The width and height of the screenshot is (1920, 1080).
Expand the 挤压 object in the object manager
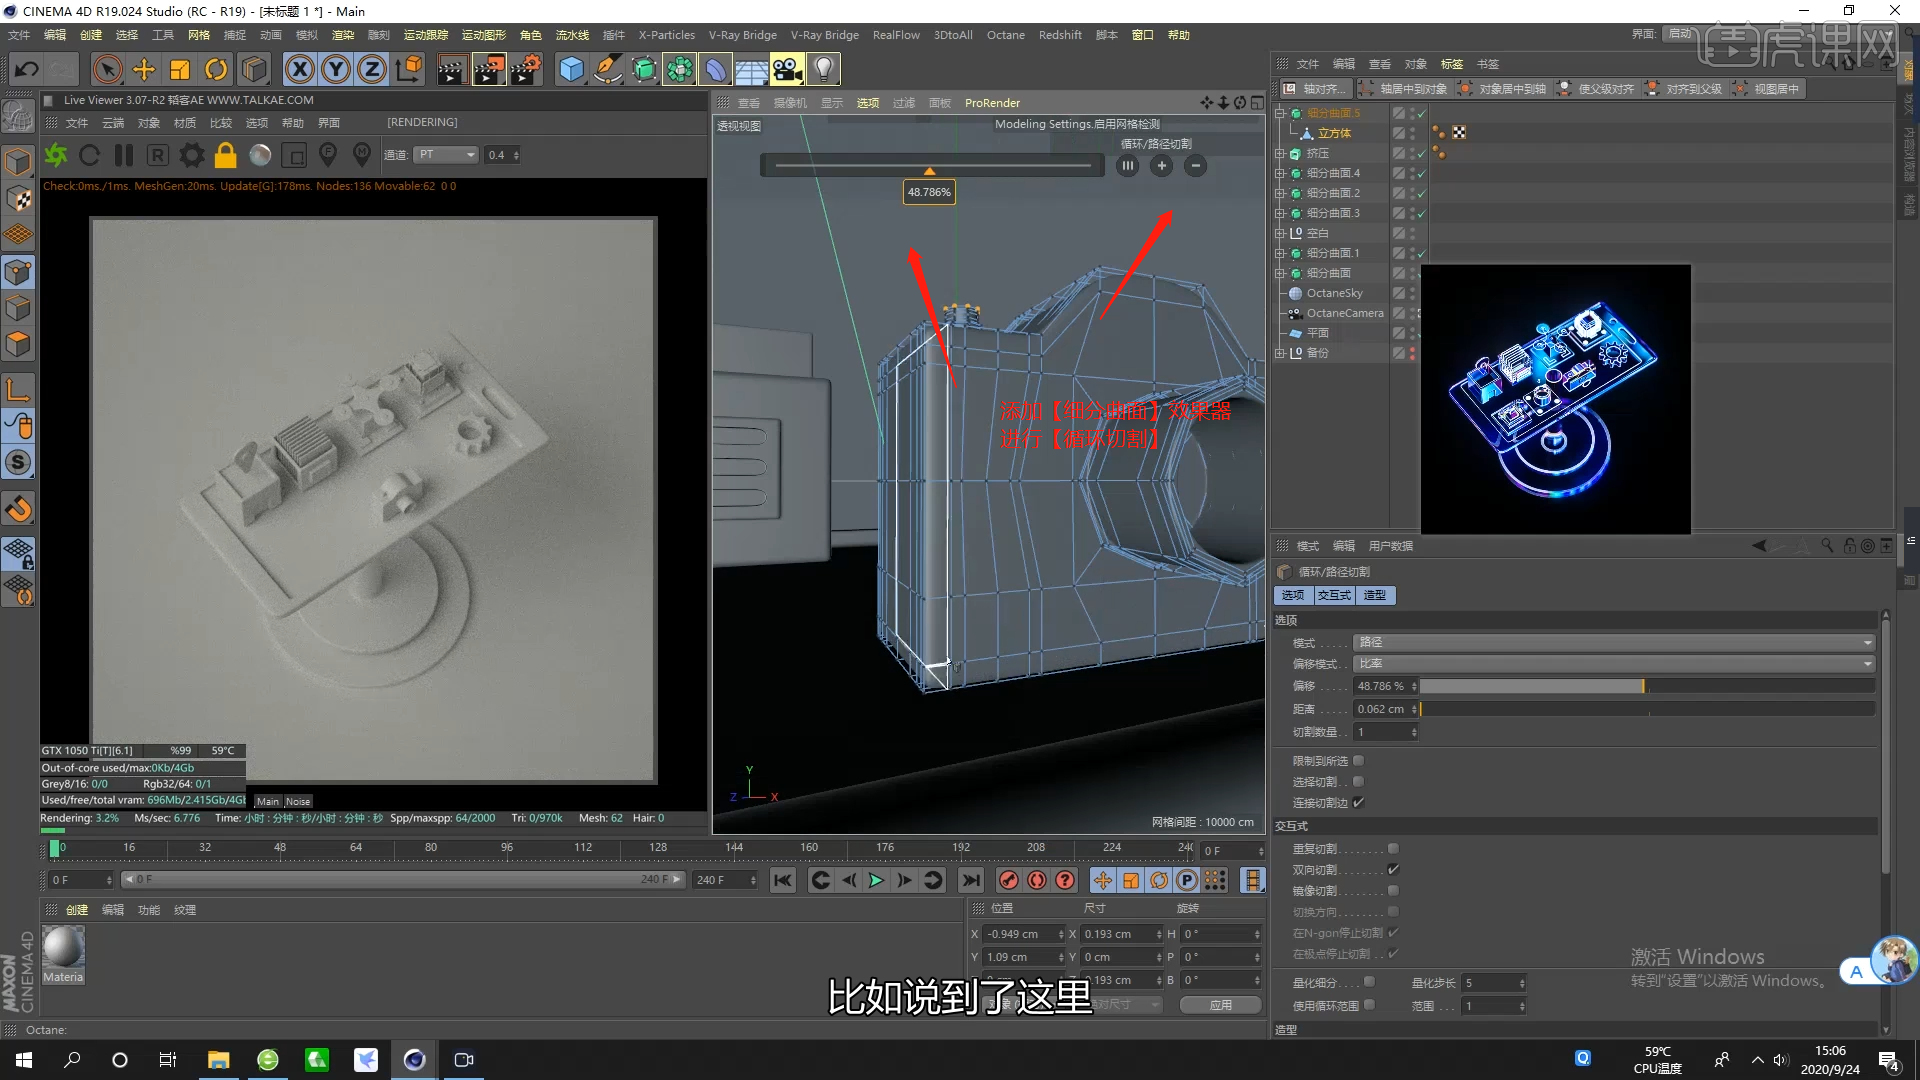point(1281,152)
